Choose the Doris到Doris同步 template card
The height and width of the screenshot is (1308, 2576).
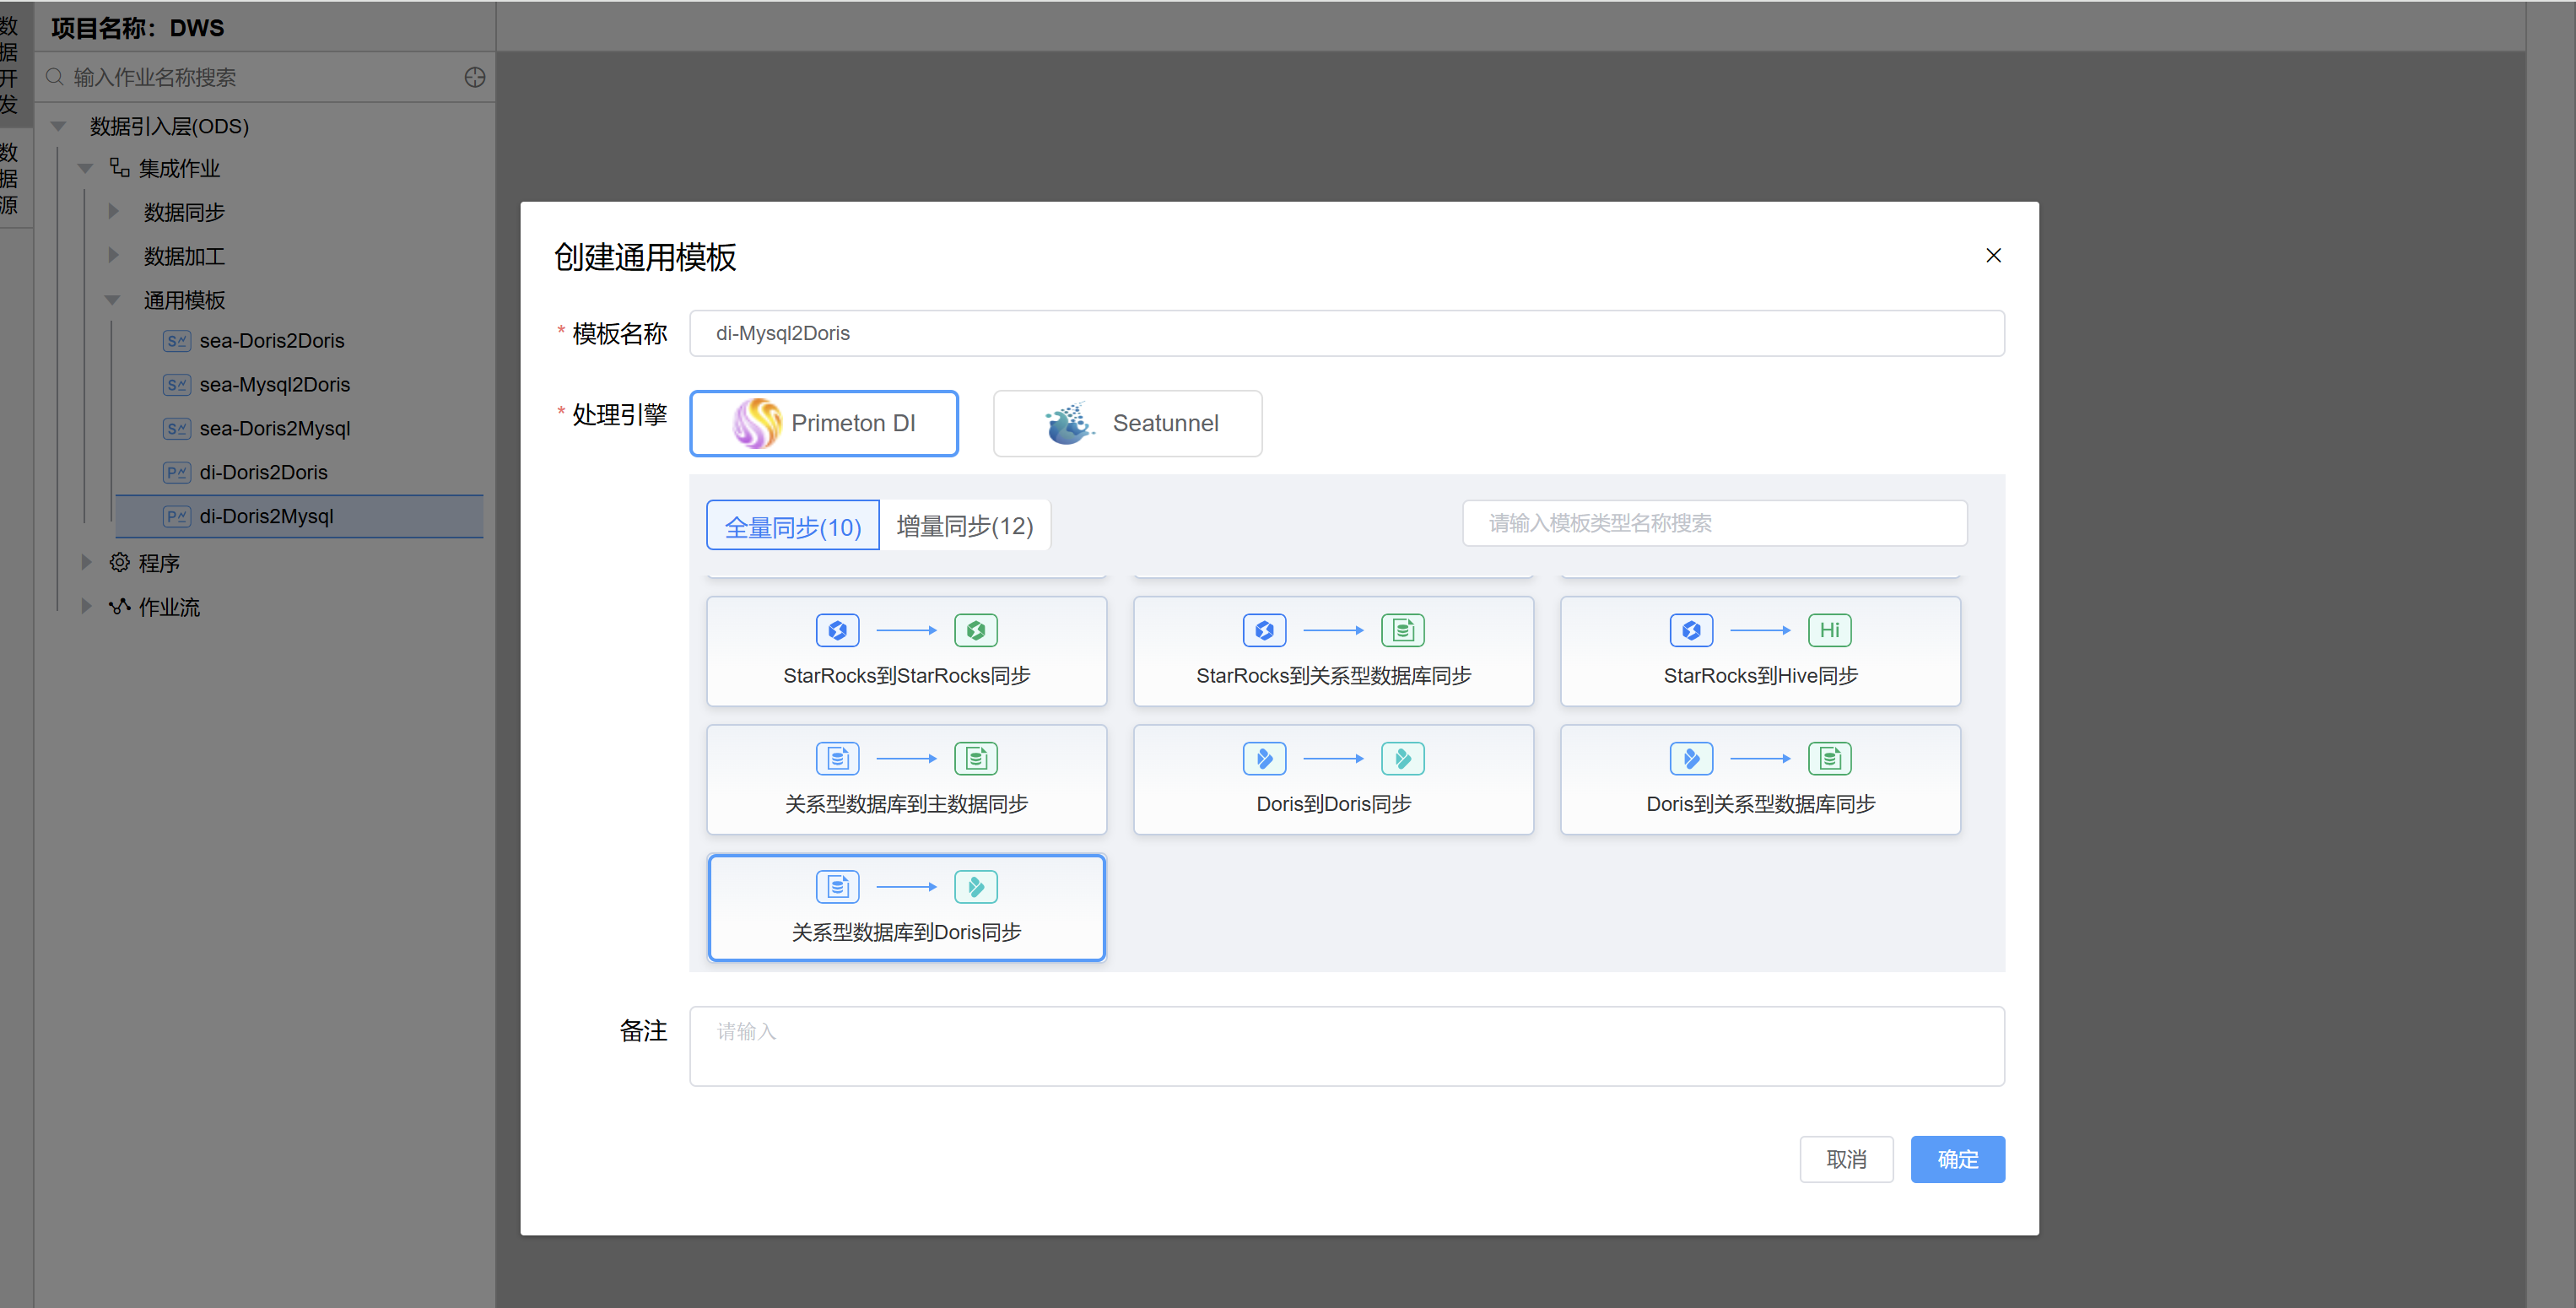[x=1332, y=780]
